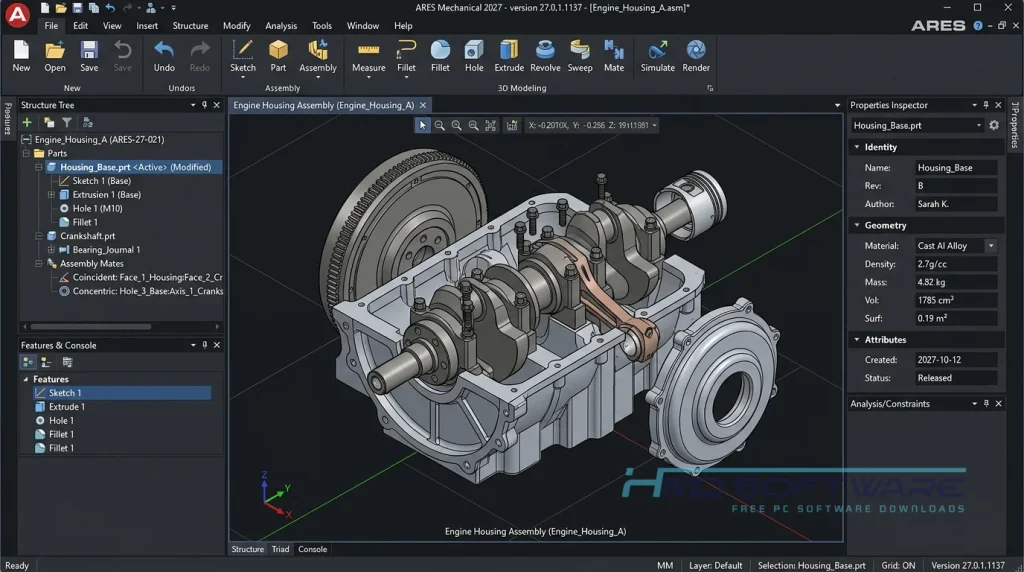Click the green plus icon in Structure Tree
This screenshot has width=1024, height=572.
[27, 122]
